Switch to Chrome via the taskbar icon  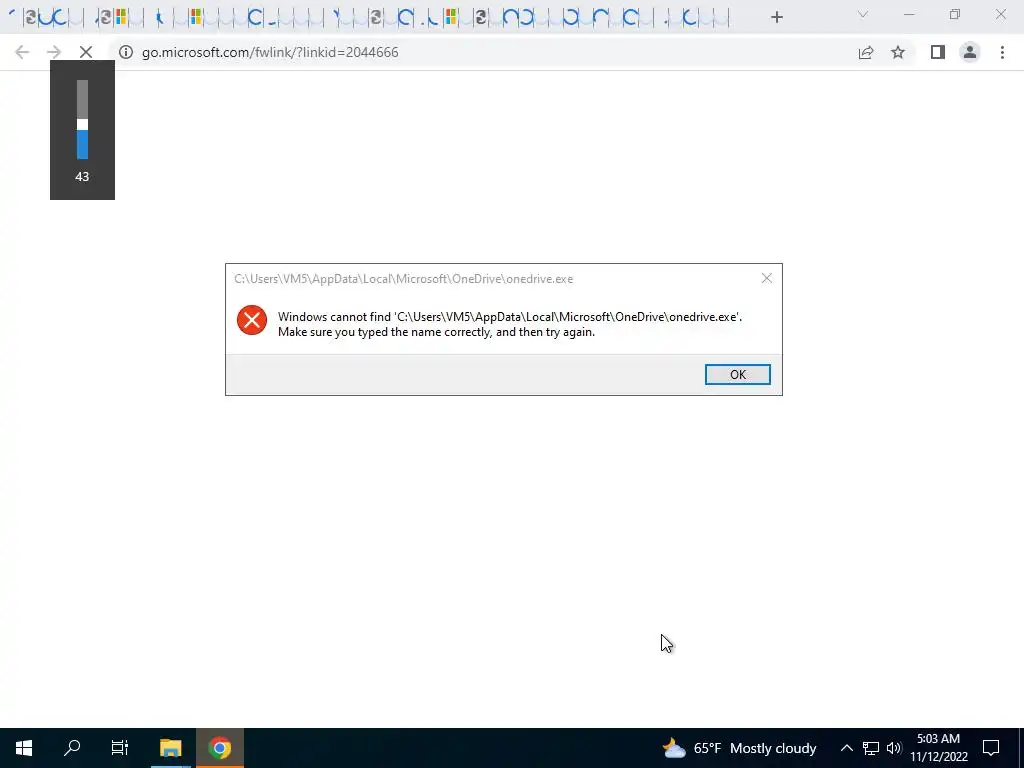pyautogui.click(x=219, y=748)
